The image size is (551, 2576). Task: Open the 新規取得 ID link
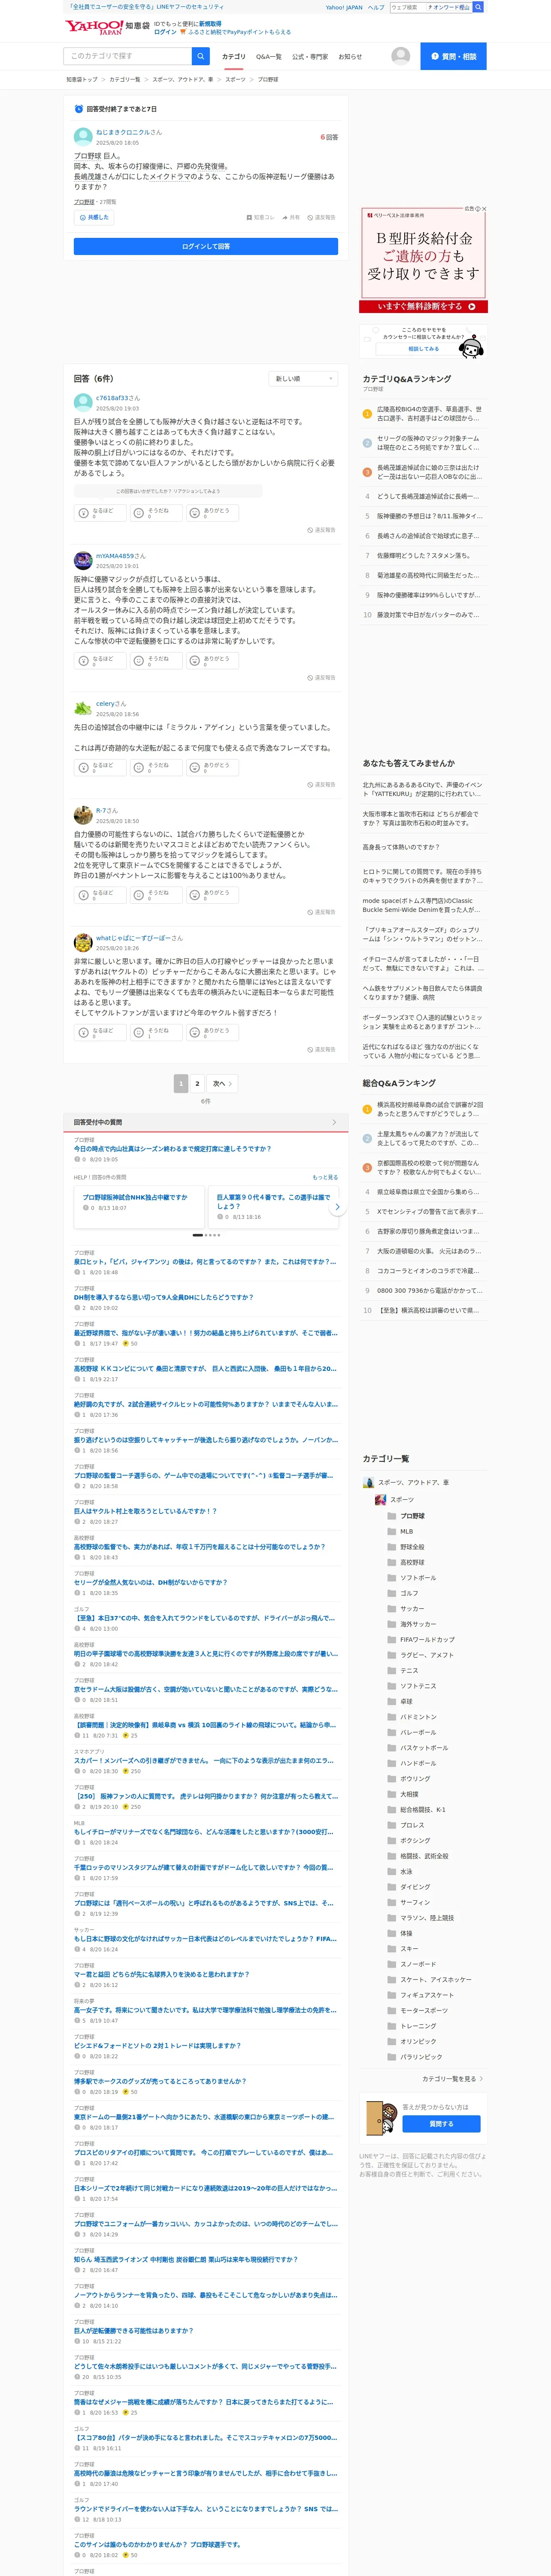[210, 23]
